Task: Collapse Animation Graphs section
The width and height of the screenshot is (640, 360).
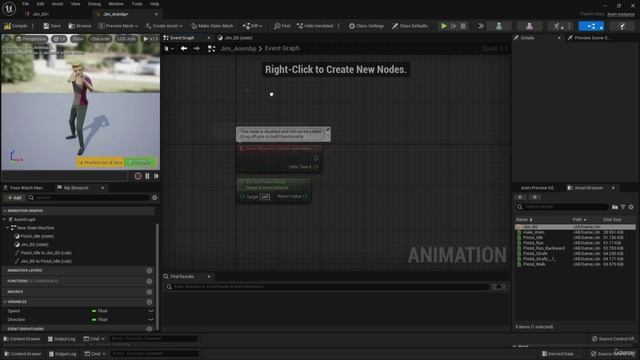Action: pyautogui.click(x=5, y=211)
